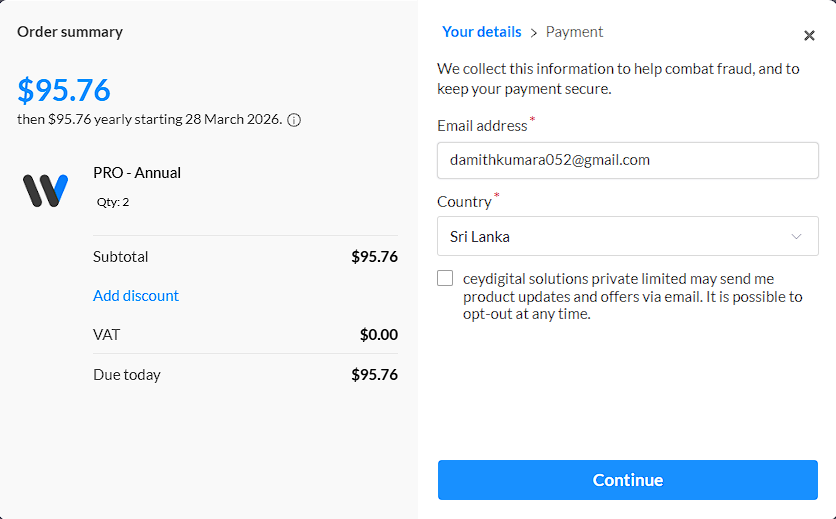
Task: Select the Due today amount
Action: pyautogui.click(x=374, y=375)
